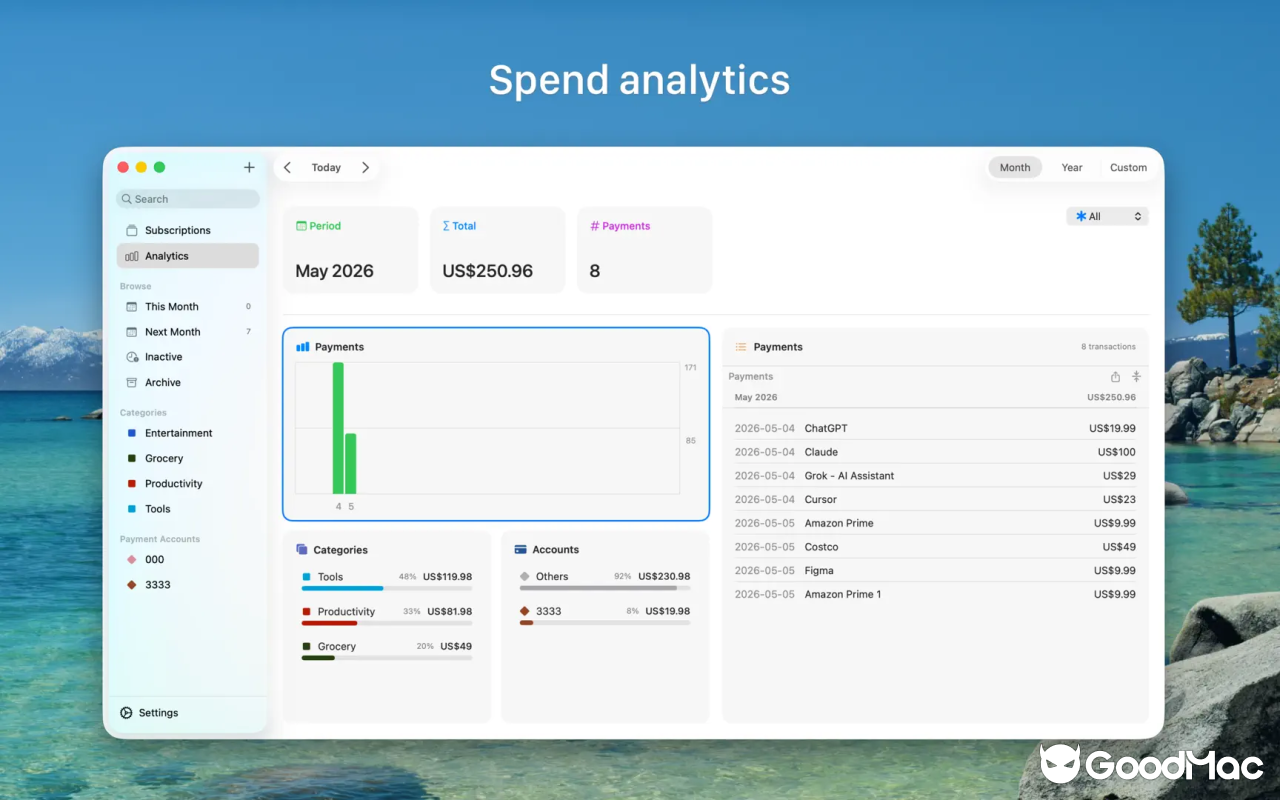Select the Figma payment row
Screen dimensions: 1280x800
(x=935, y=571)
